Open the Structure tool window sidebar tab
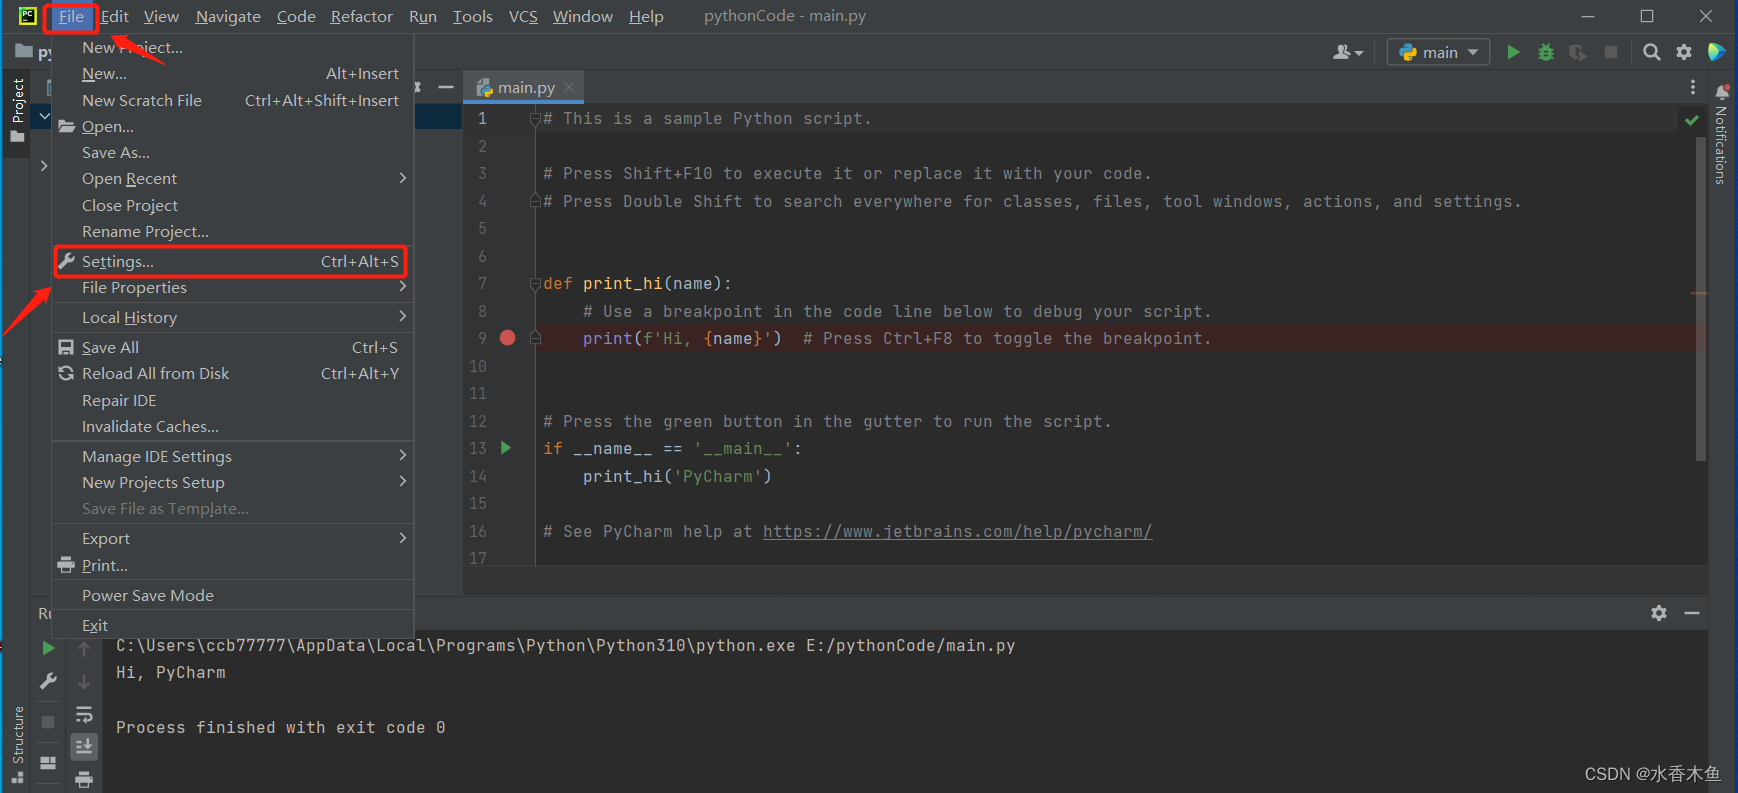This screenshot has height=793, width=1738. pos(18,743)
